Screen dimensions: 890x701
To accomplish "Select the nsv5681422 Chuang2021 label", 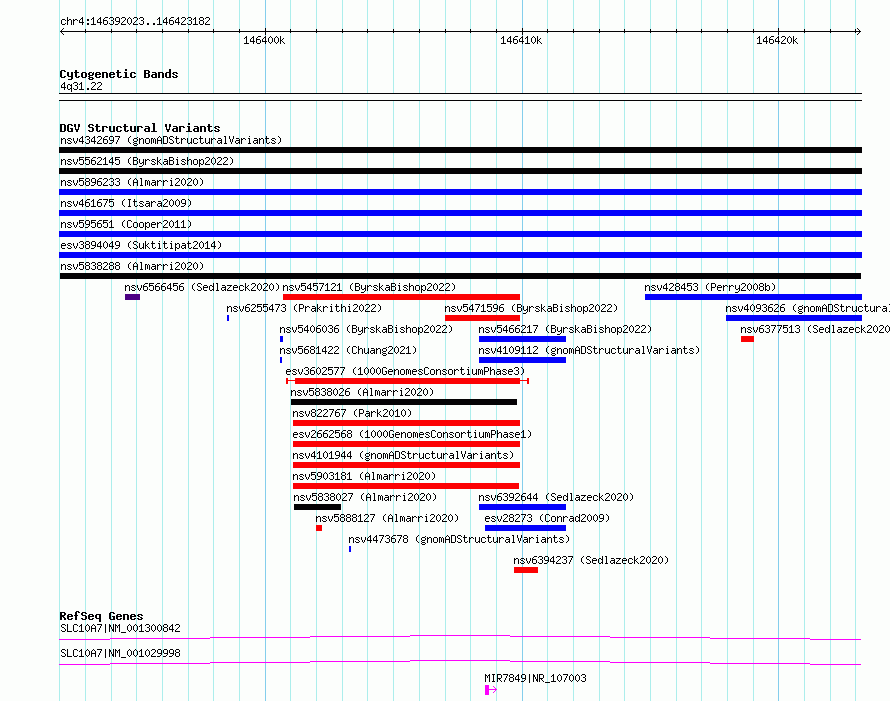I will pyautogui.click(x=348, y=350).
